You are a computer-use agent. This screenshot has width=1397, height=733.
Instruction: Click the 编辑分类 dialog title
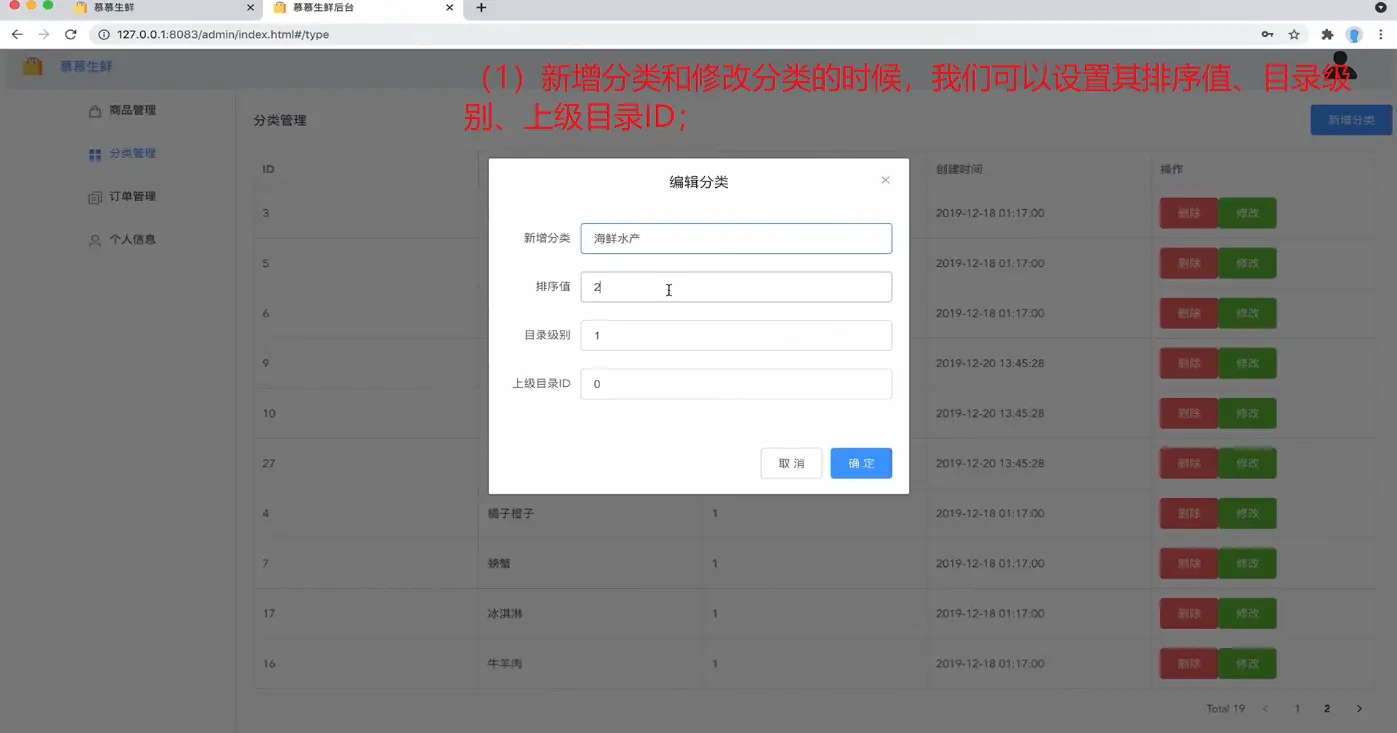[699, 182]
